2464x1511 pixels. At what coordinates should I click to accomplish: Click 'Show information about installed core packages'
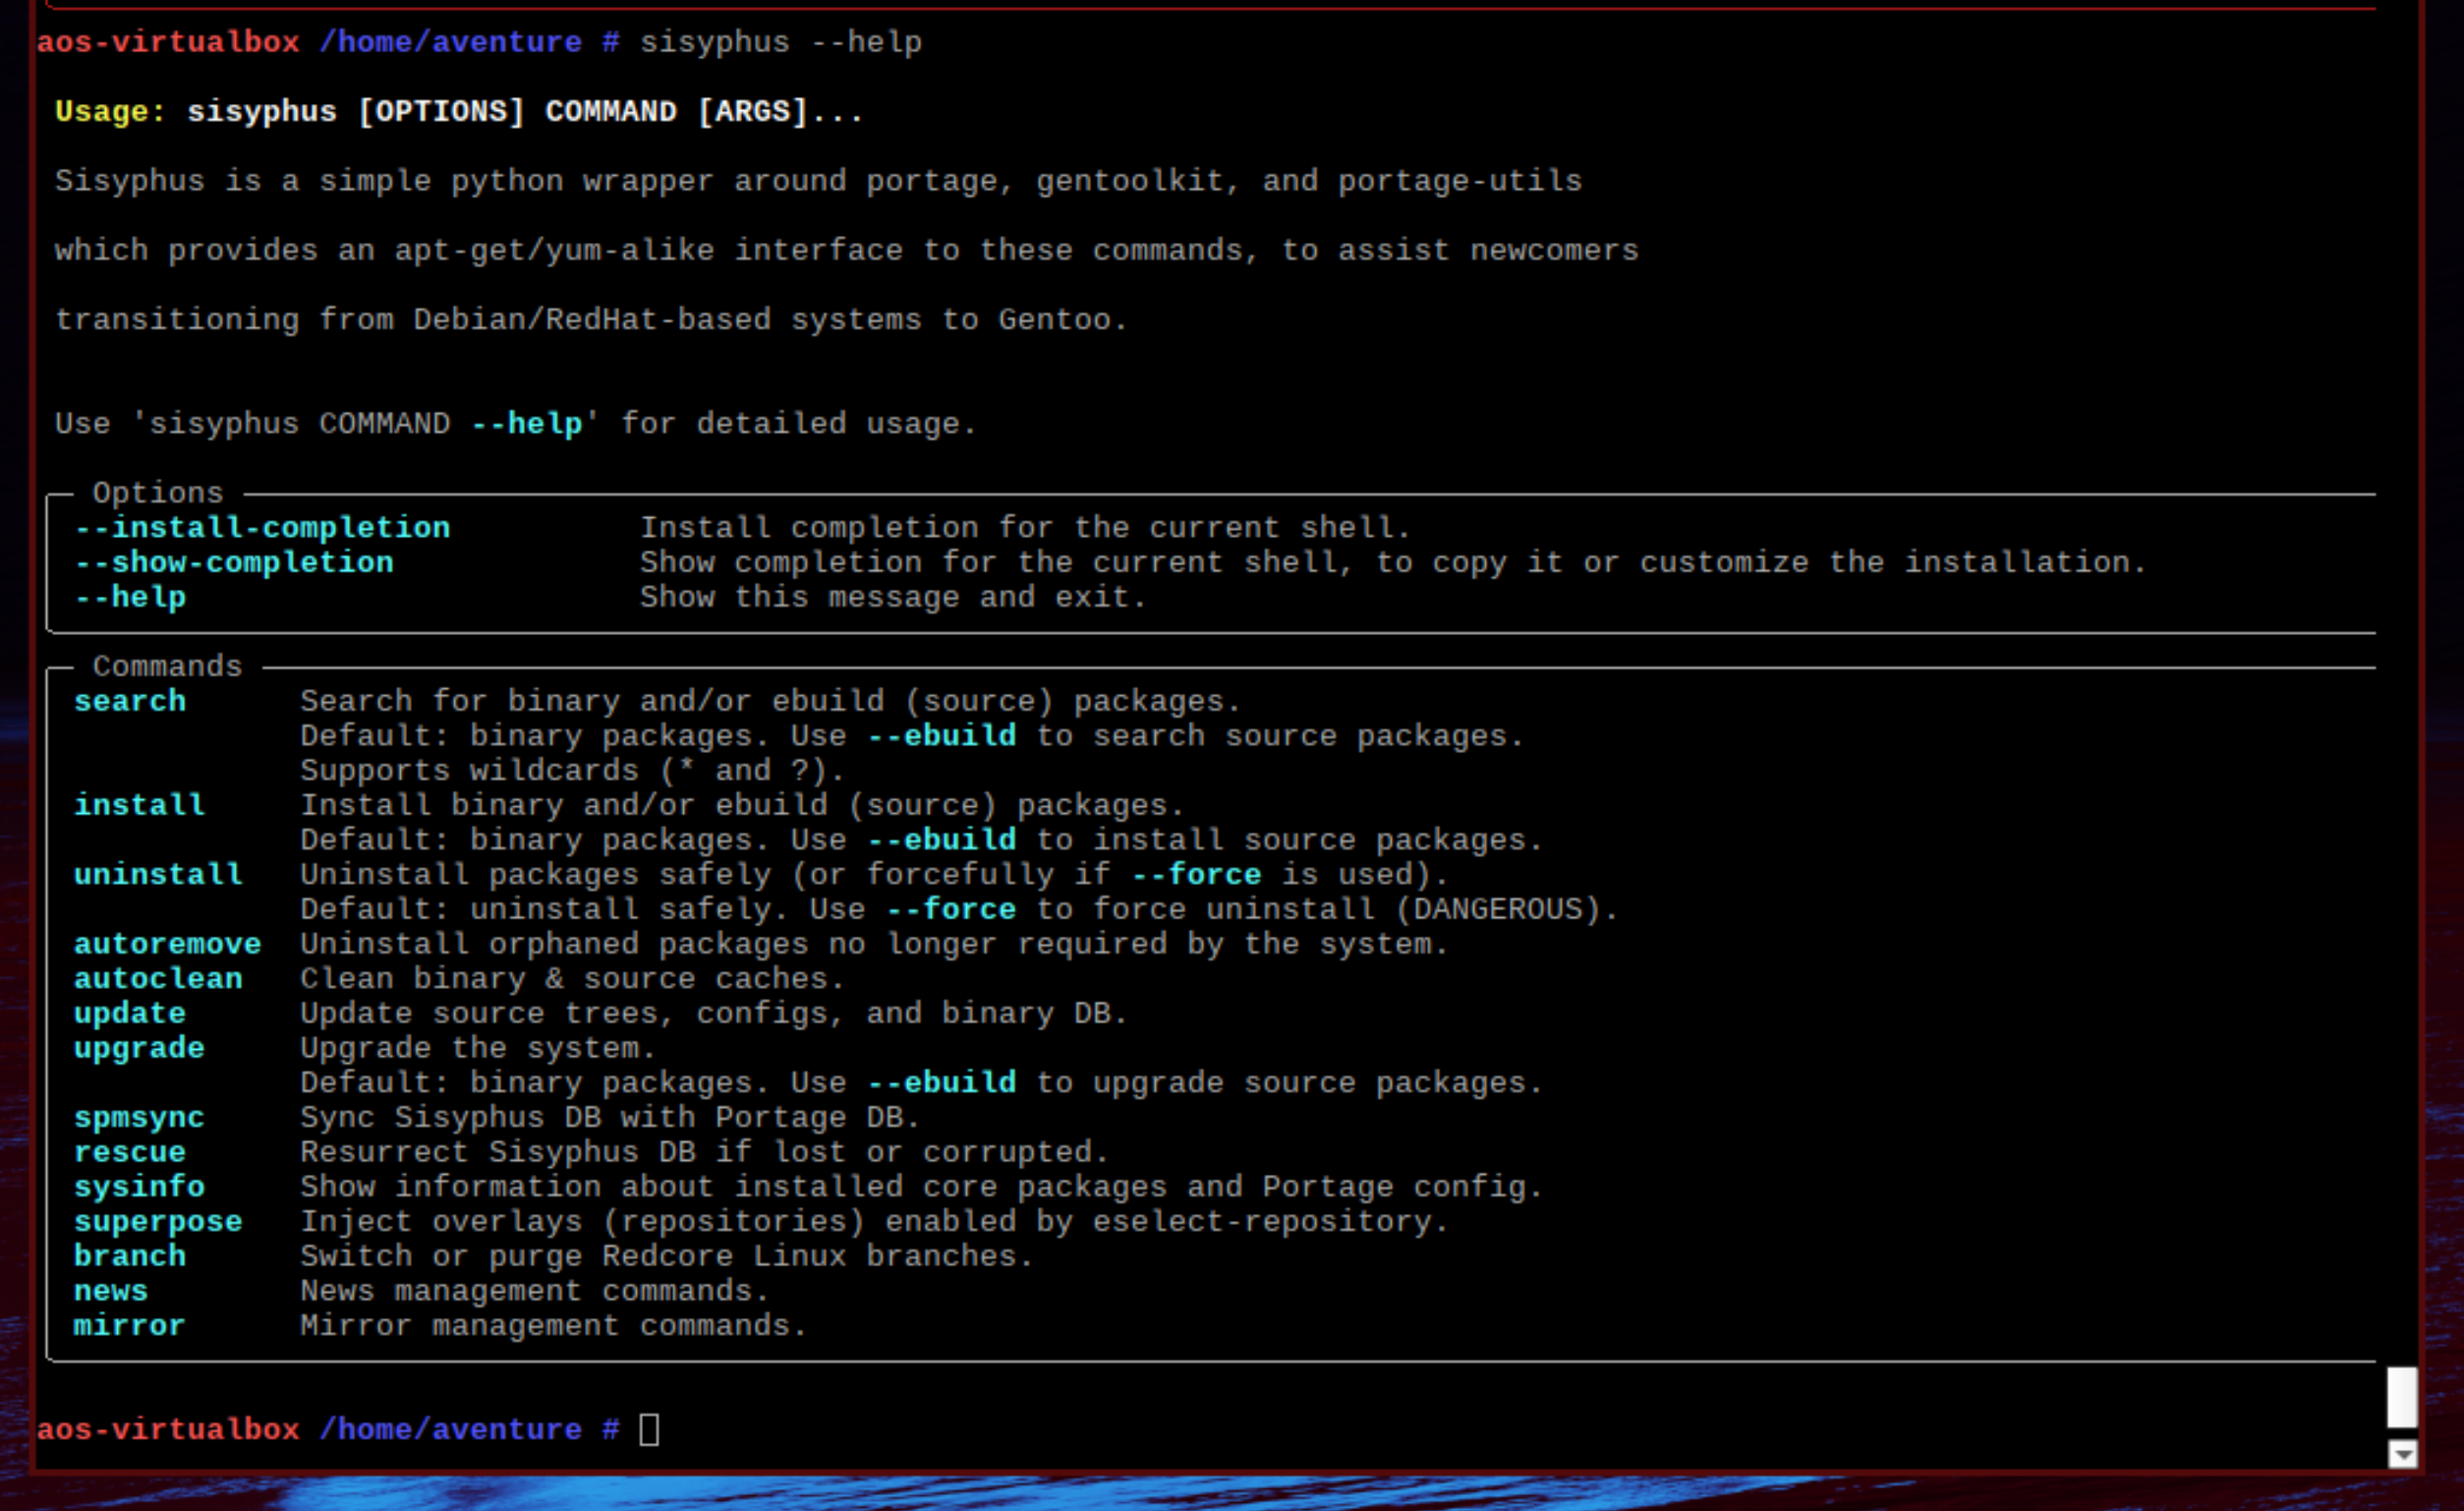pyautogui.click(x=921, y=1187)
